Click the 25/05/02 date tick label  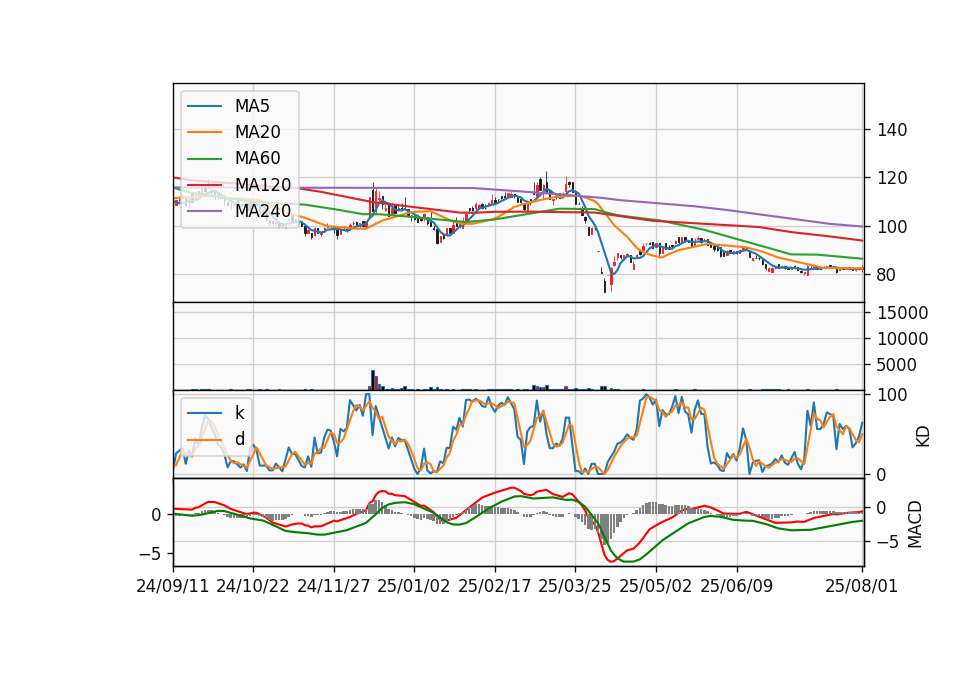tap(656, 586)
